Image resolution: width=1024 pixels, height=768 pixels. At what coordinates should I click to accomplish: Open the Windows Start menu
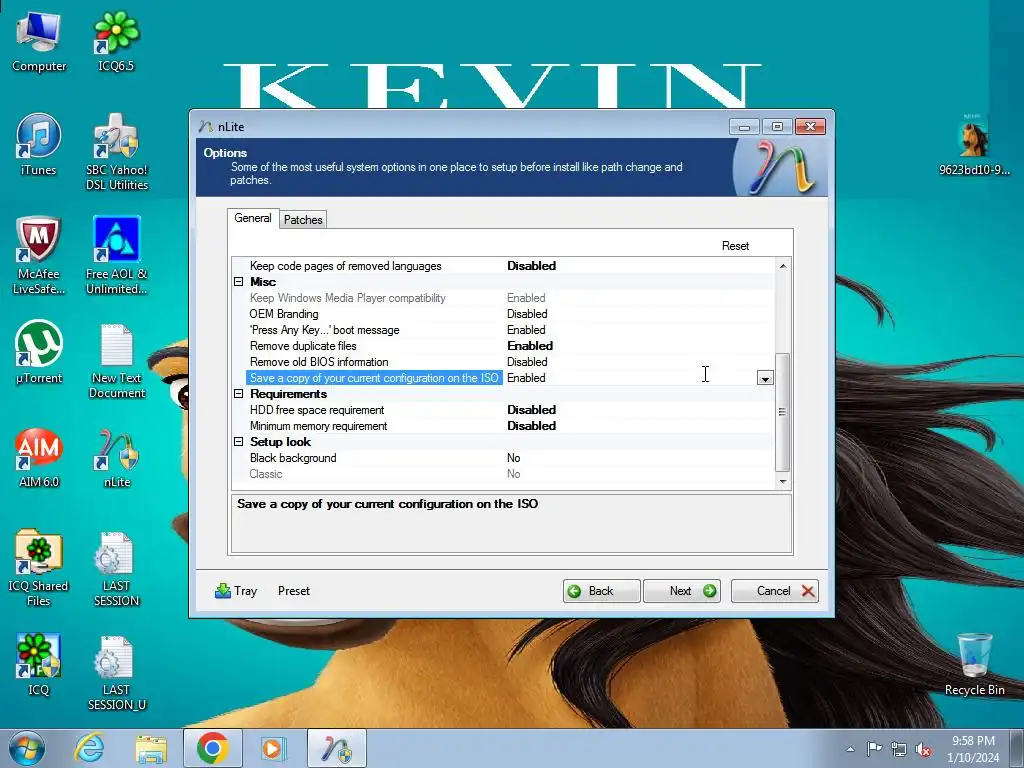(x=27, y=748)
